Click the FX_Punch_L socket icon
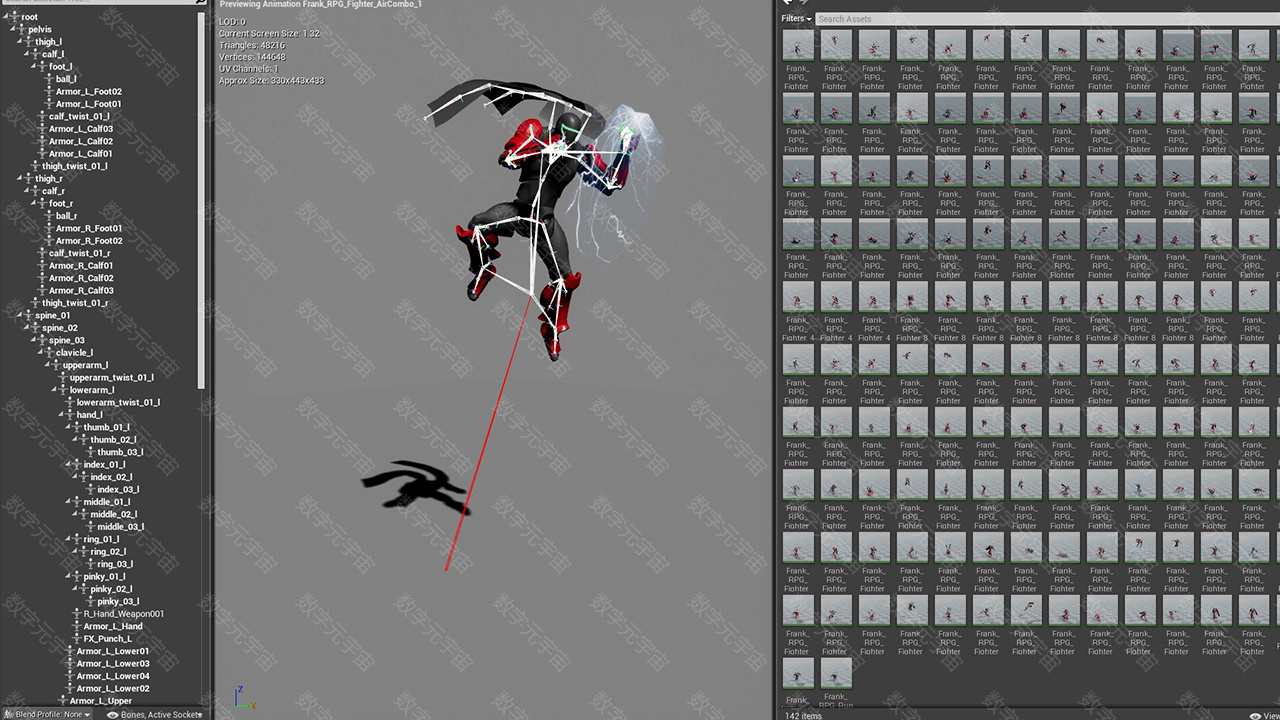This screenshot has width=1280, height=720. click(x=77, y=639)
